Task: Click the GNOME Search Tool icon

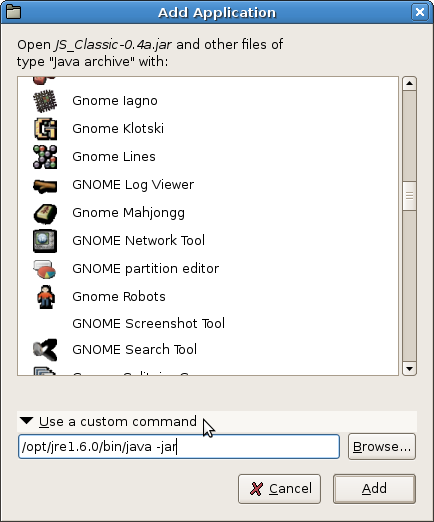Action: [45, 350]
